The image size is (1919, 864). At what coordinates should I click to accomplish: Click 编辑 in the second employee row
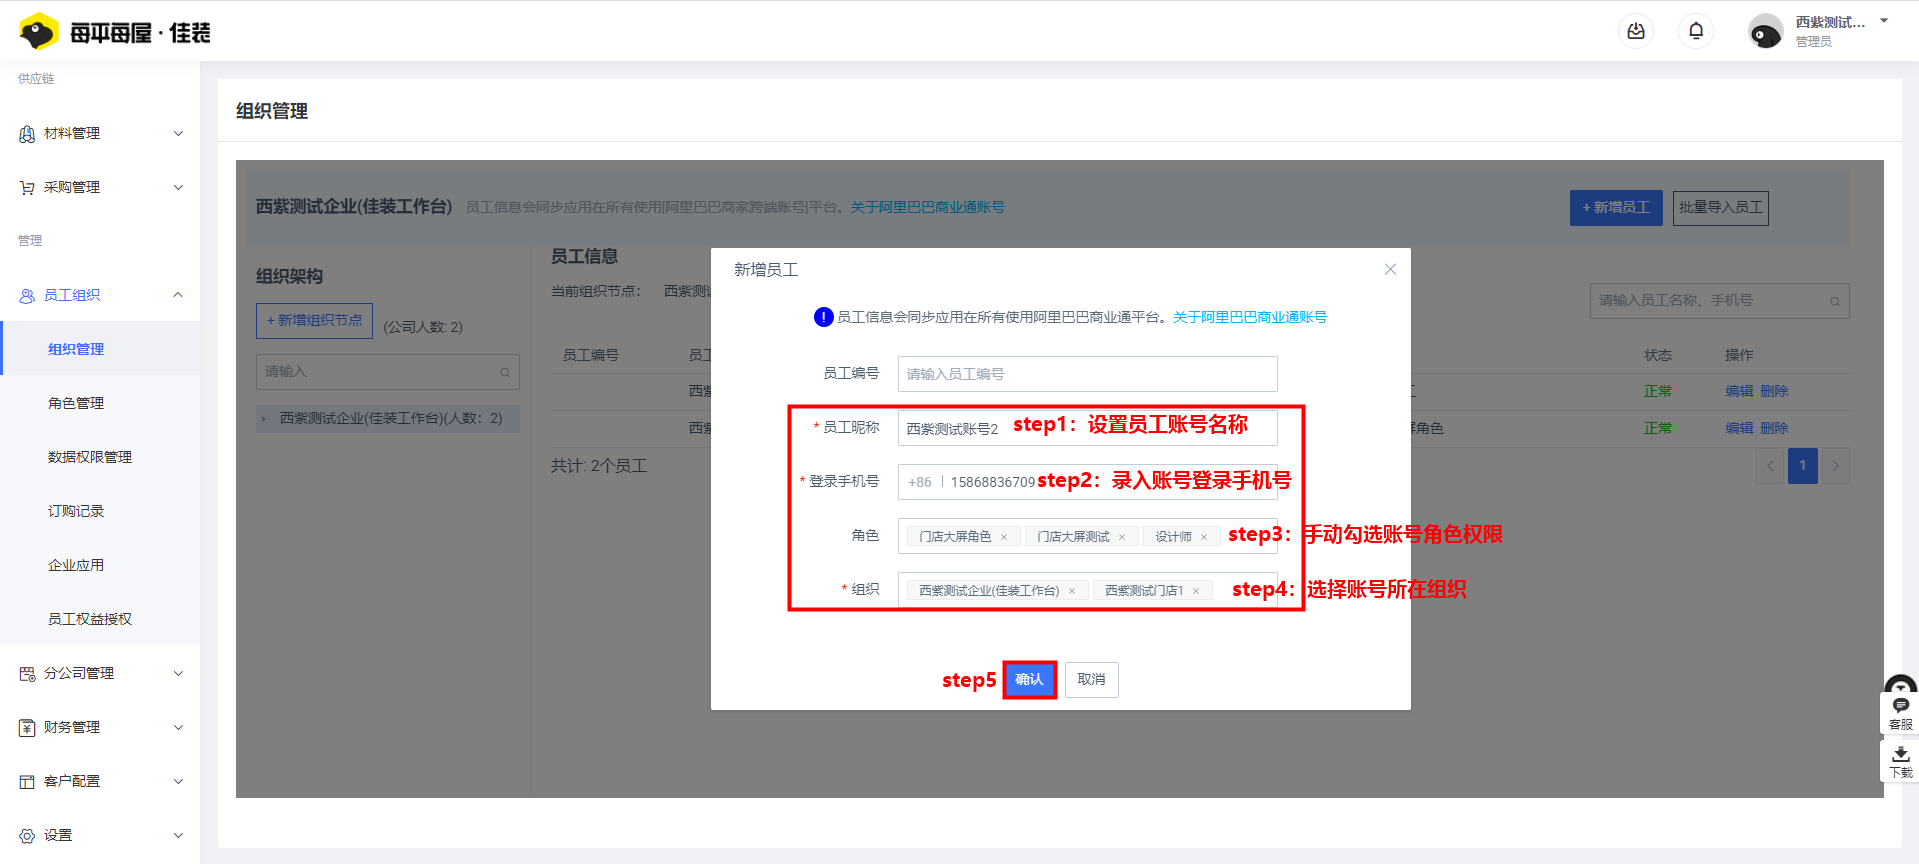[x=1739, y=428]
